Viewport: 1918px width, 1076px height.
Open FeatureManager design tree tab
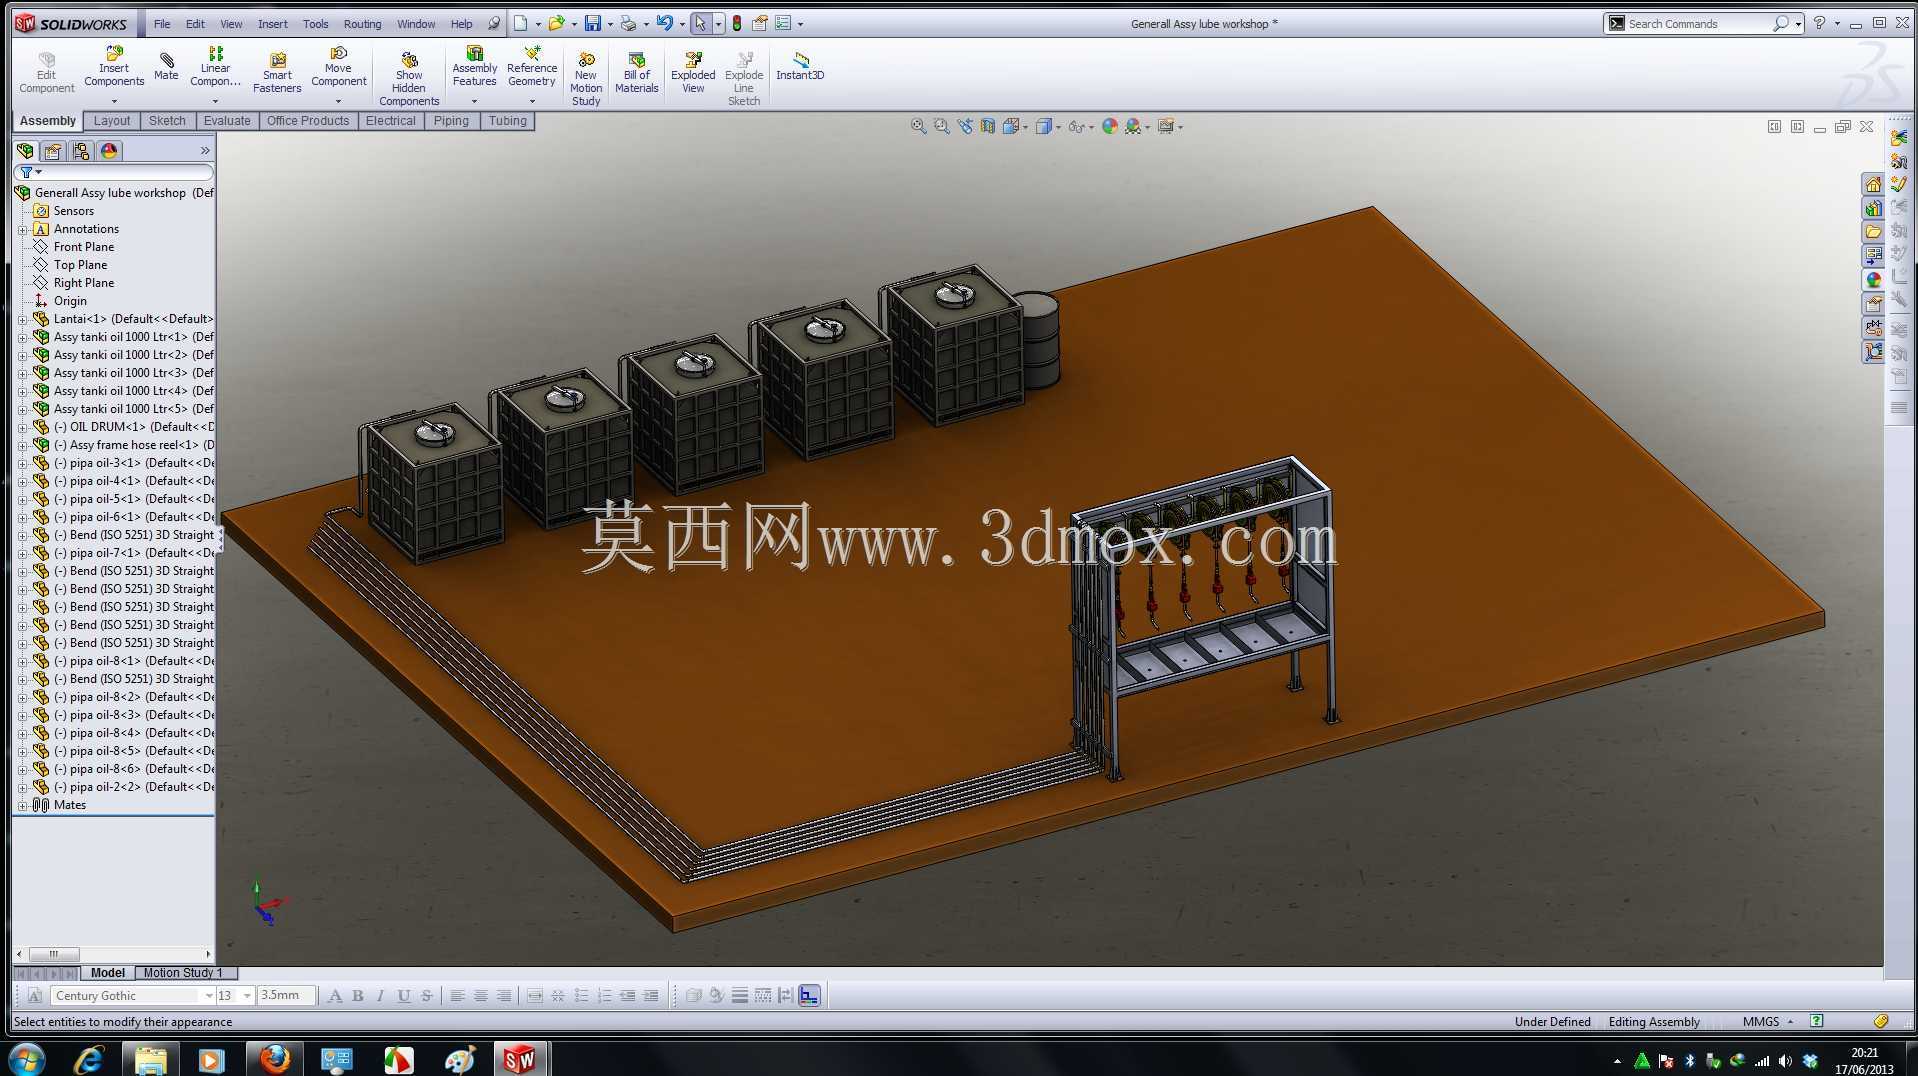pos(25,151)
